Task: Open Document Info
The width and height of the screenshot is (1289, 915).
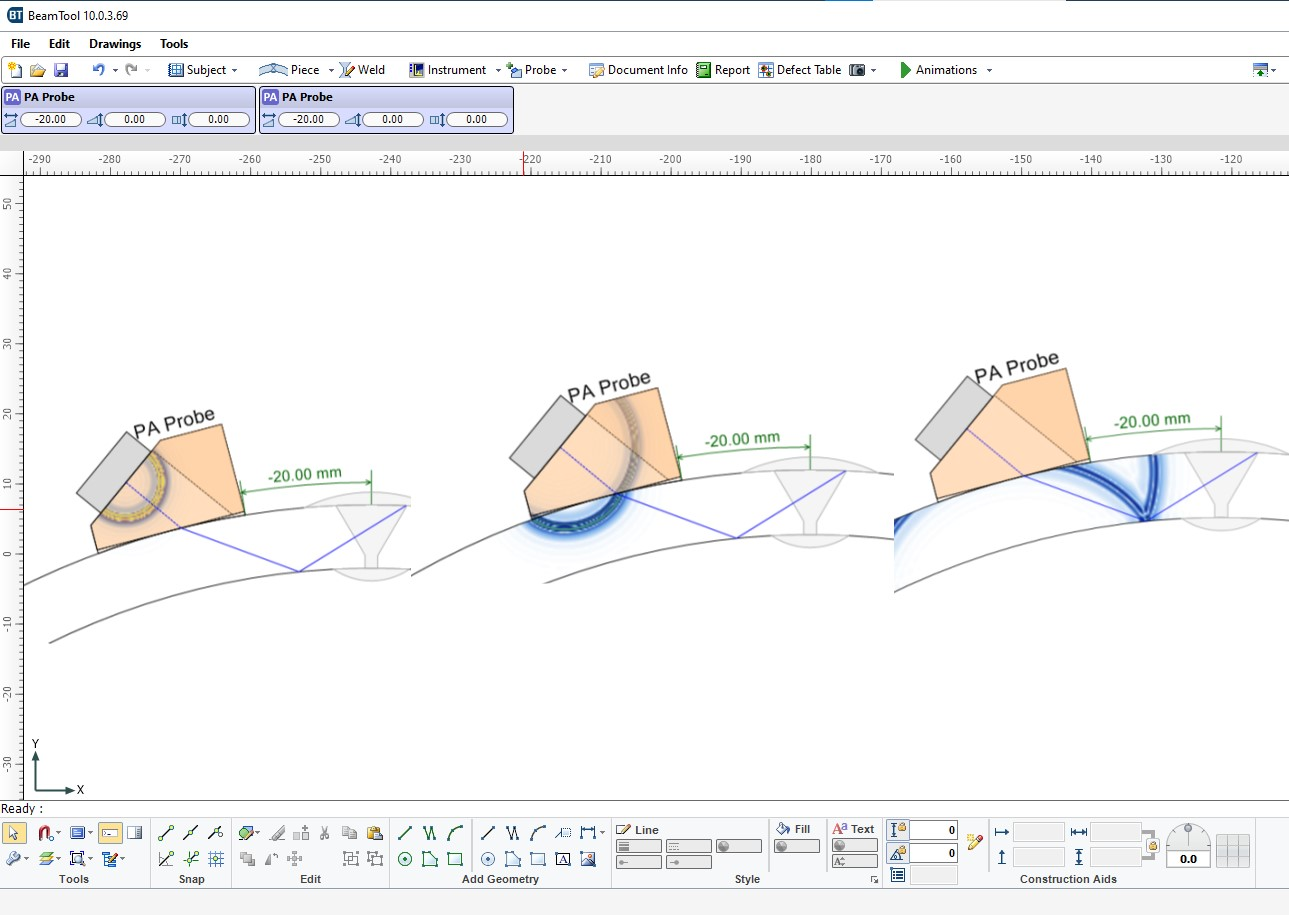Action: 638,70
